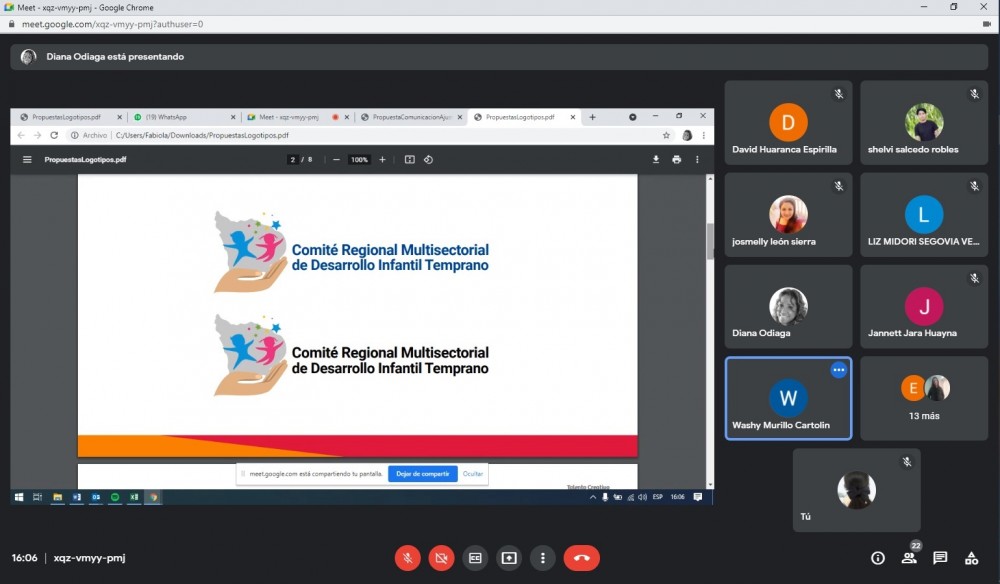Click the Present now screen share icon
Screen dimensions: 1000x584
click(509, 558)
